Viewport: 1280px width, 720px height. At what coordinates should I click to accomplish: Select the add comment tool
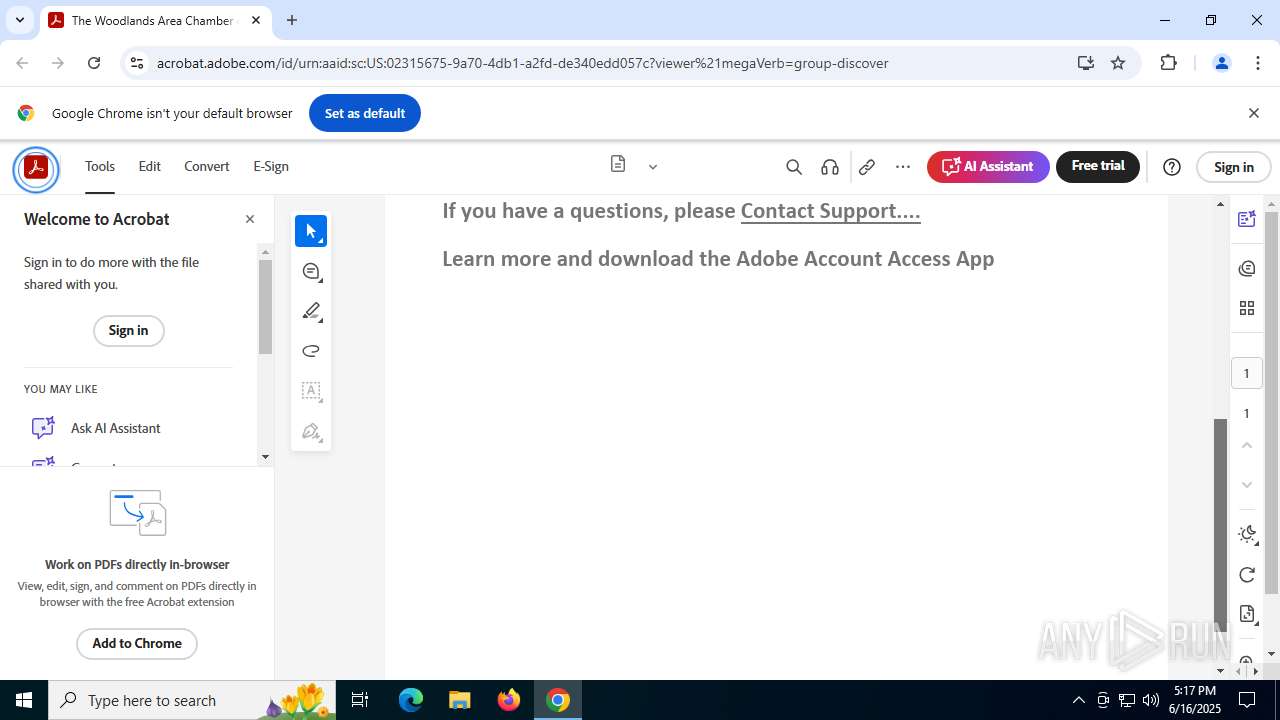tap(311, 271)
